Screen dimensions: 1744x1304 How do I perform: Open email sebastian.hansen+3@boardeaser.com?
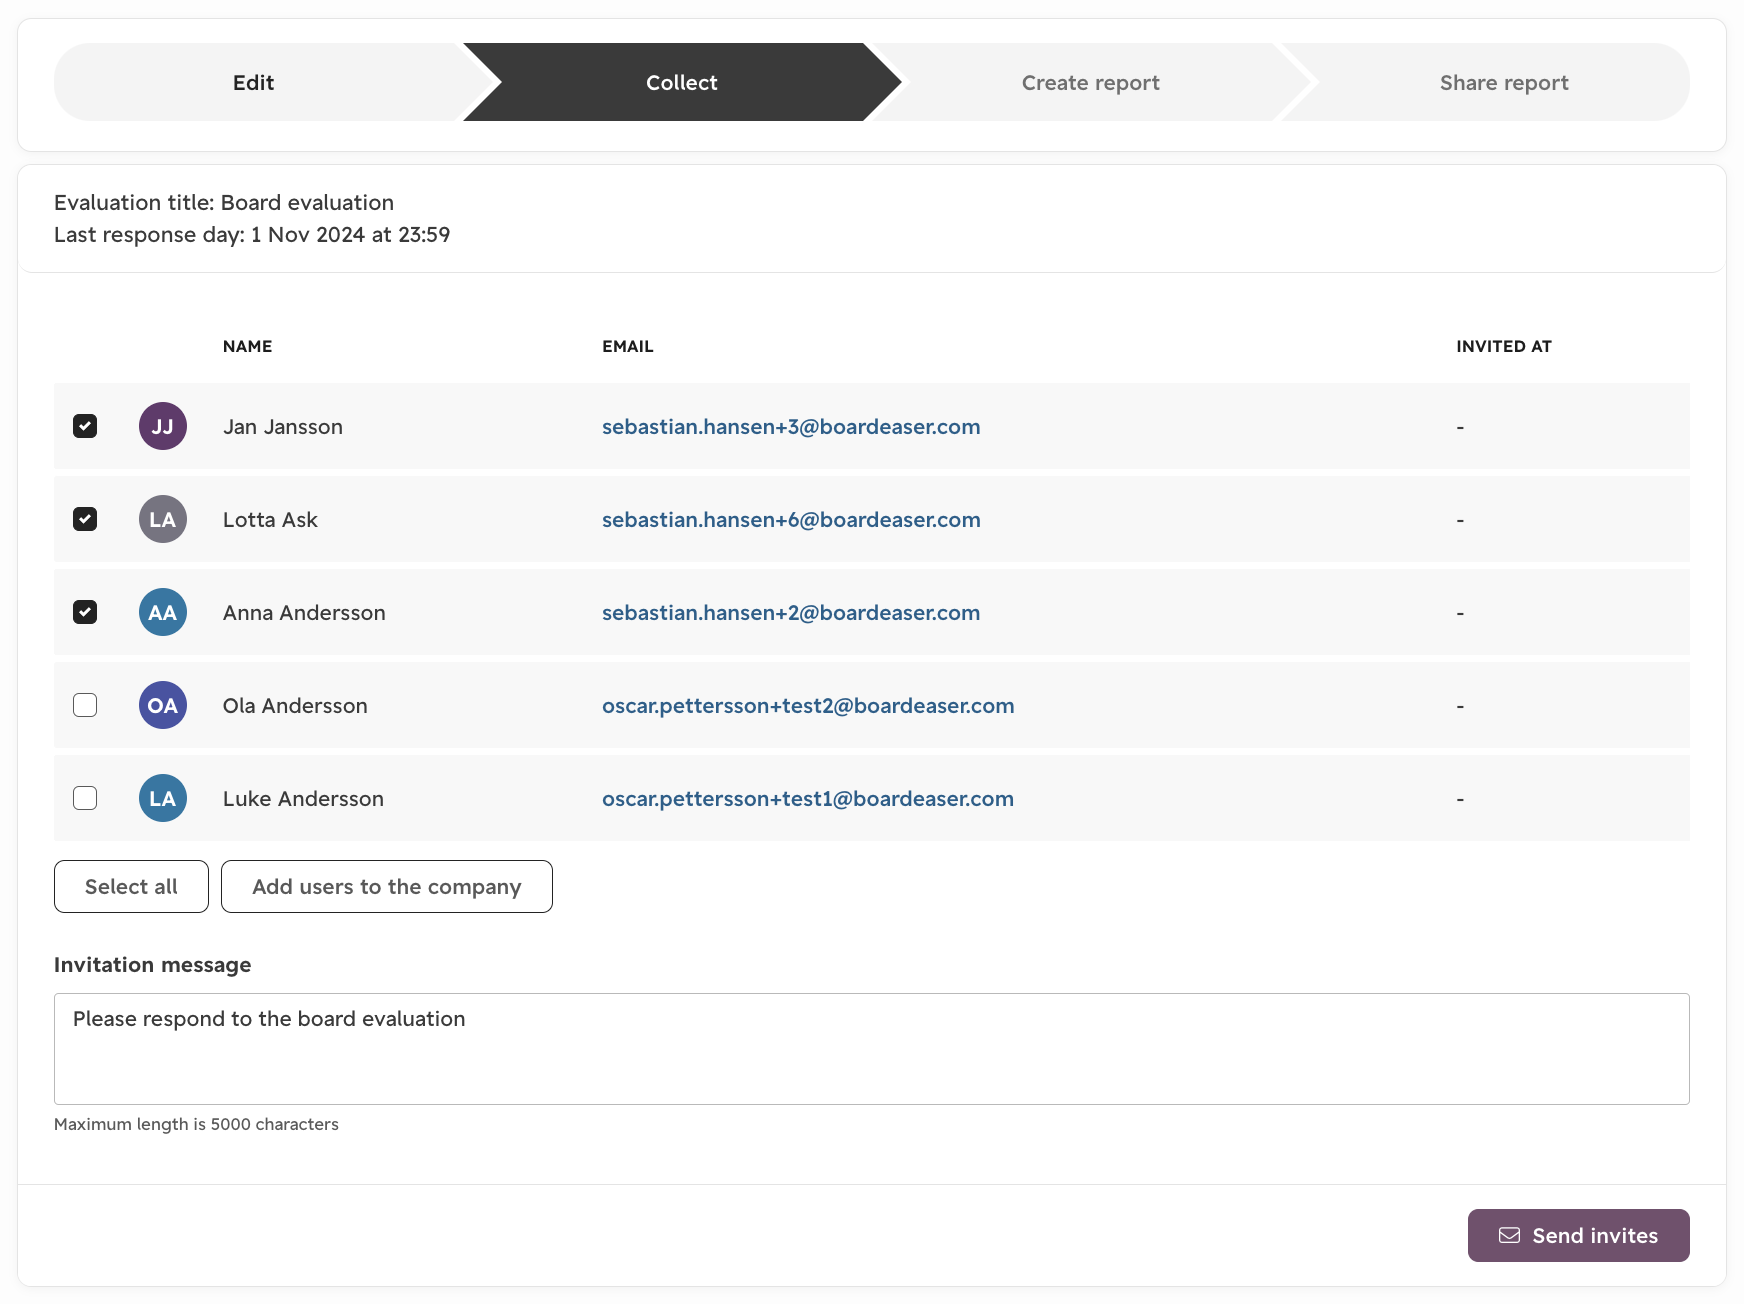[x=791, y=426]
